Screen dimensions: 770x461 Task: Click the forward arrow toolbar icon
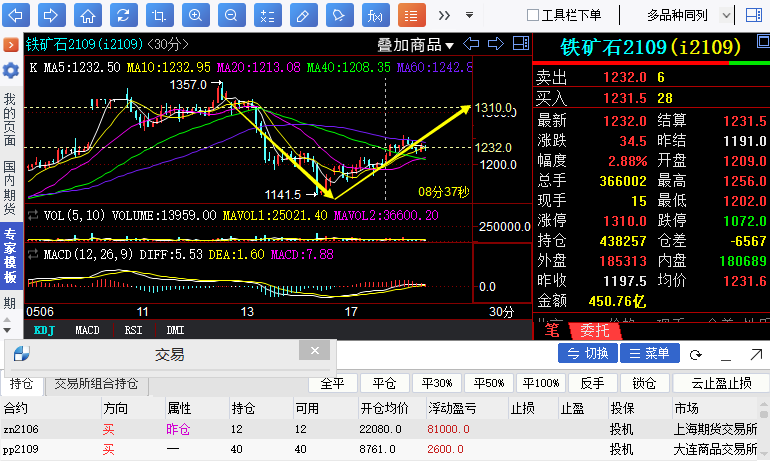point(52,15)
